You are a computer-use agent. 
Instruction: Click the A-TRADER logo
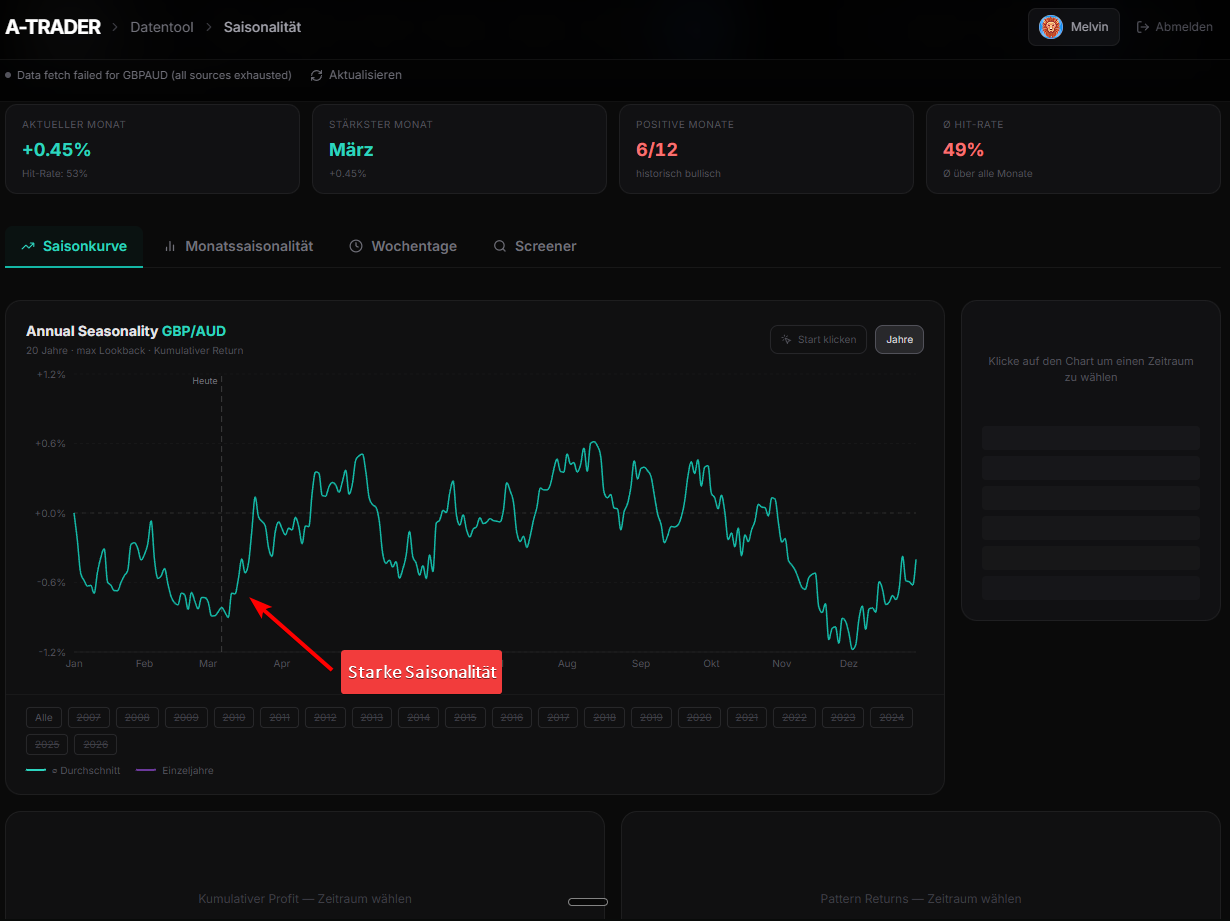(52, 26)
